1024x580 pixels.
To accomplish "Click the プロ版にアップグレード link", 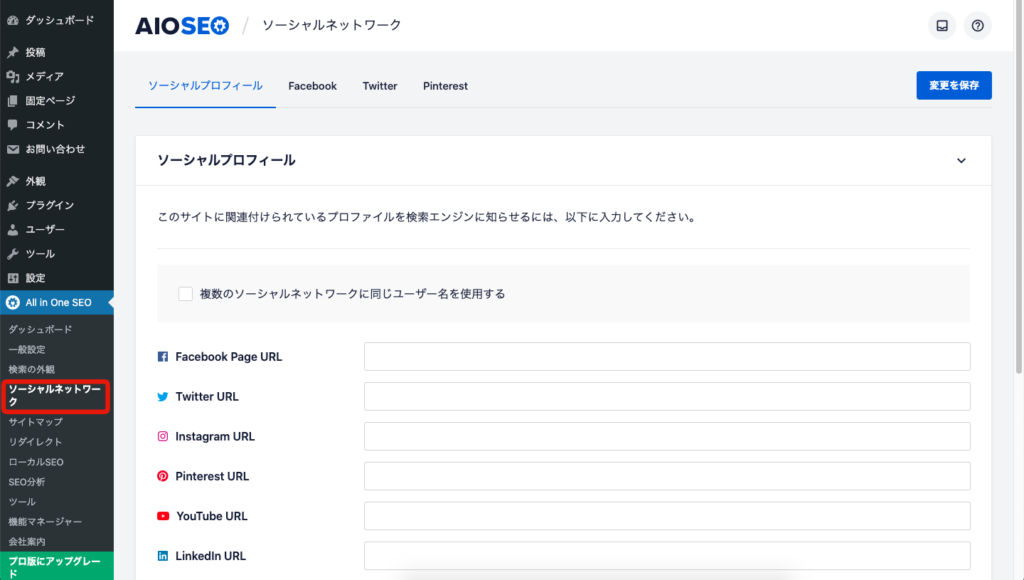I will [x=56, y=566].
